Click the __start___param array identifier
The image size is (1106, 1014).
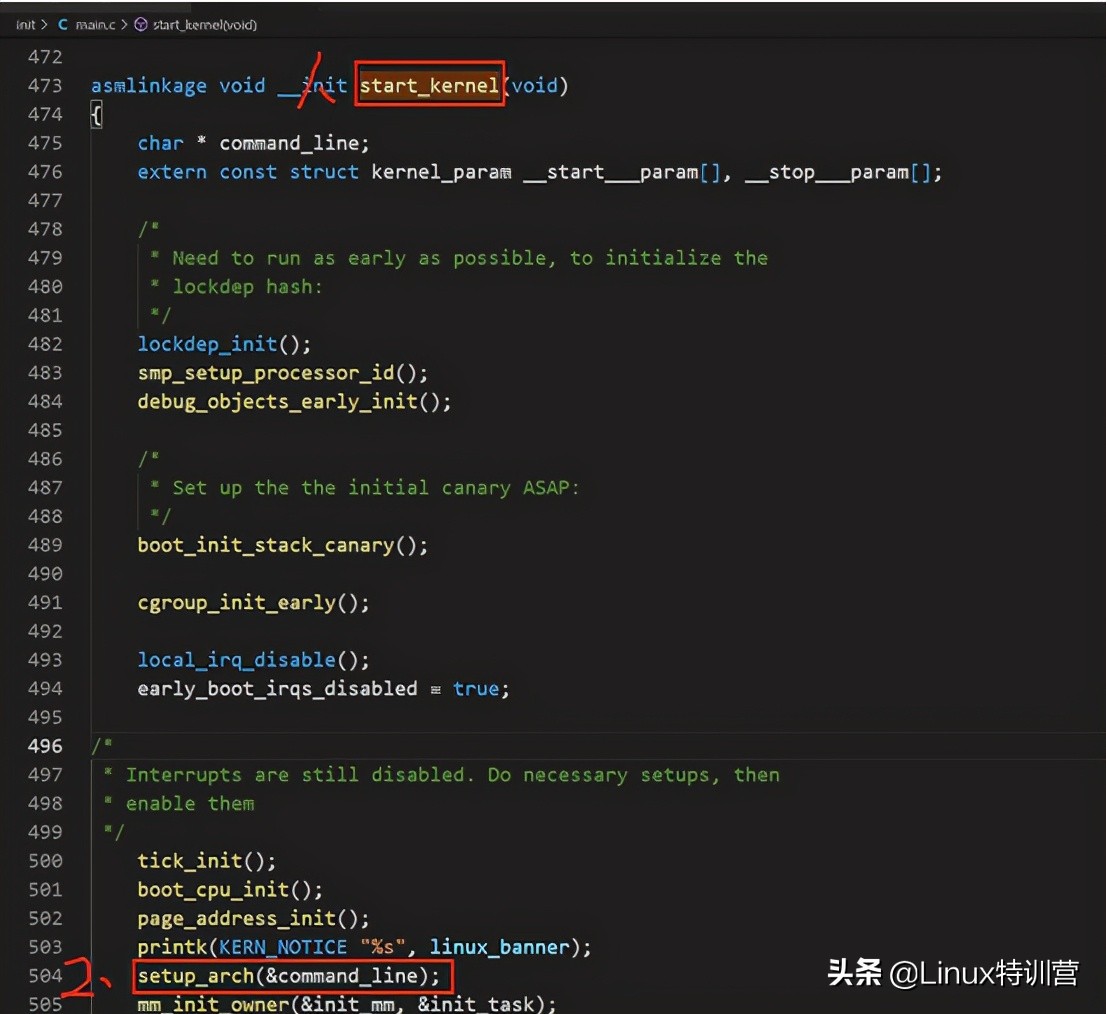tap(611, 172)
